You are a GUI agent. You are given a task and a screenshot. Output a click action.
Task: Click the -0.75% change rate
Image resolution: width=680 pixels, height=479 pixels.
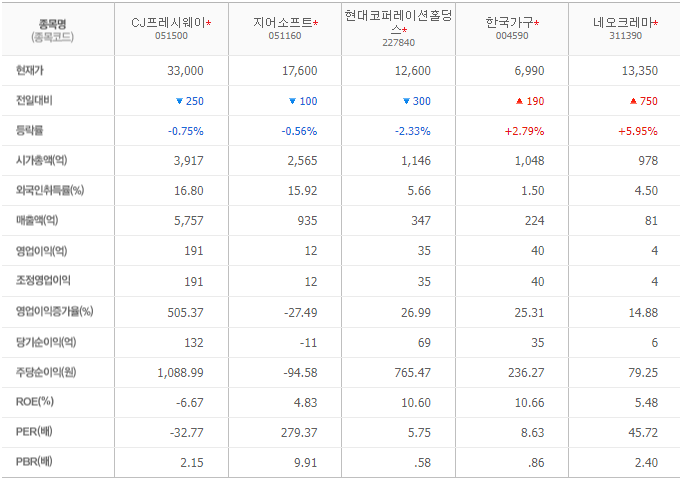(x=186, y=131)
